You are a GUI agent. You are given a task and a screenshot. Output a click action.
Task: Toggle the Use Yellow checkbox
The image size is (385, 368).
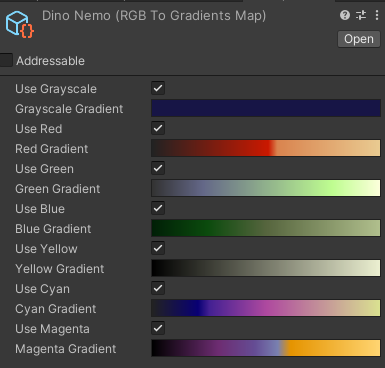click(158, 248)
